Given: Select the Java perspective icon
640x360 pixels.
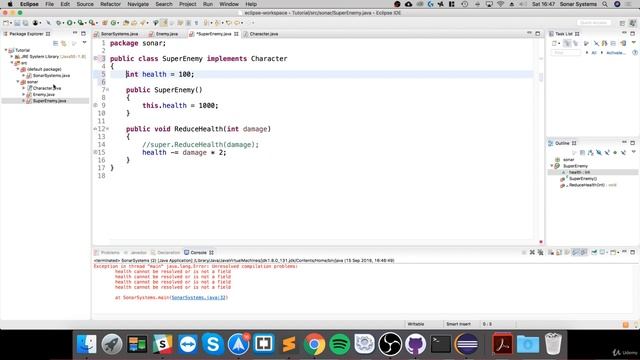Looking at the screenshot, I should [x=633, y=23].
